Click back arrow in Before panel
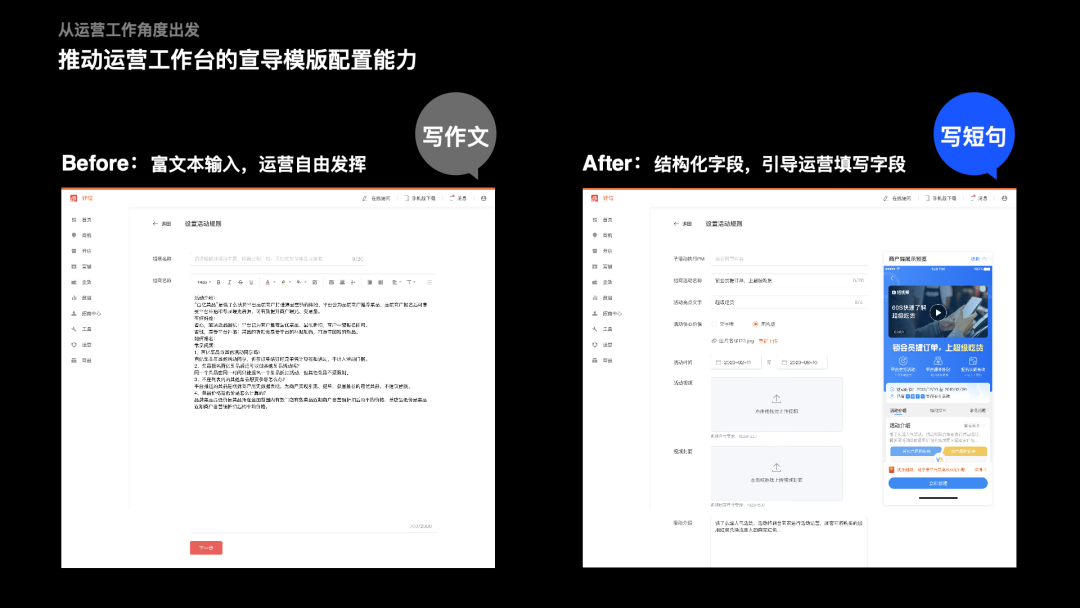The image size is (1080, 608). [155, 224]
